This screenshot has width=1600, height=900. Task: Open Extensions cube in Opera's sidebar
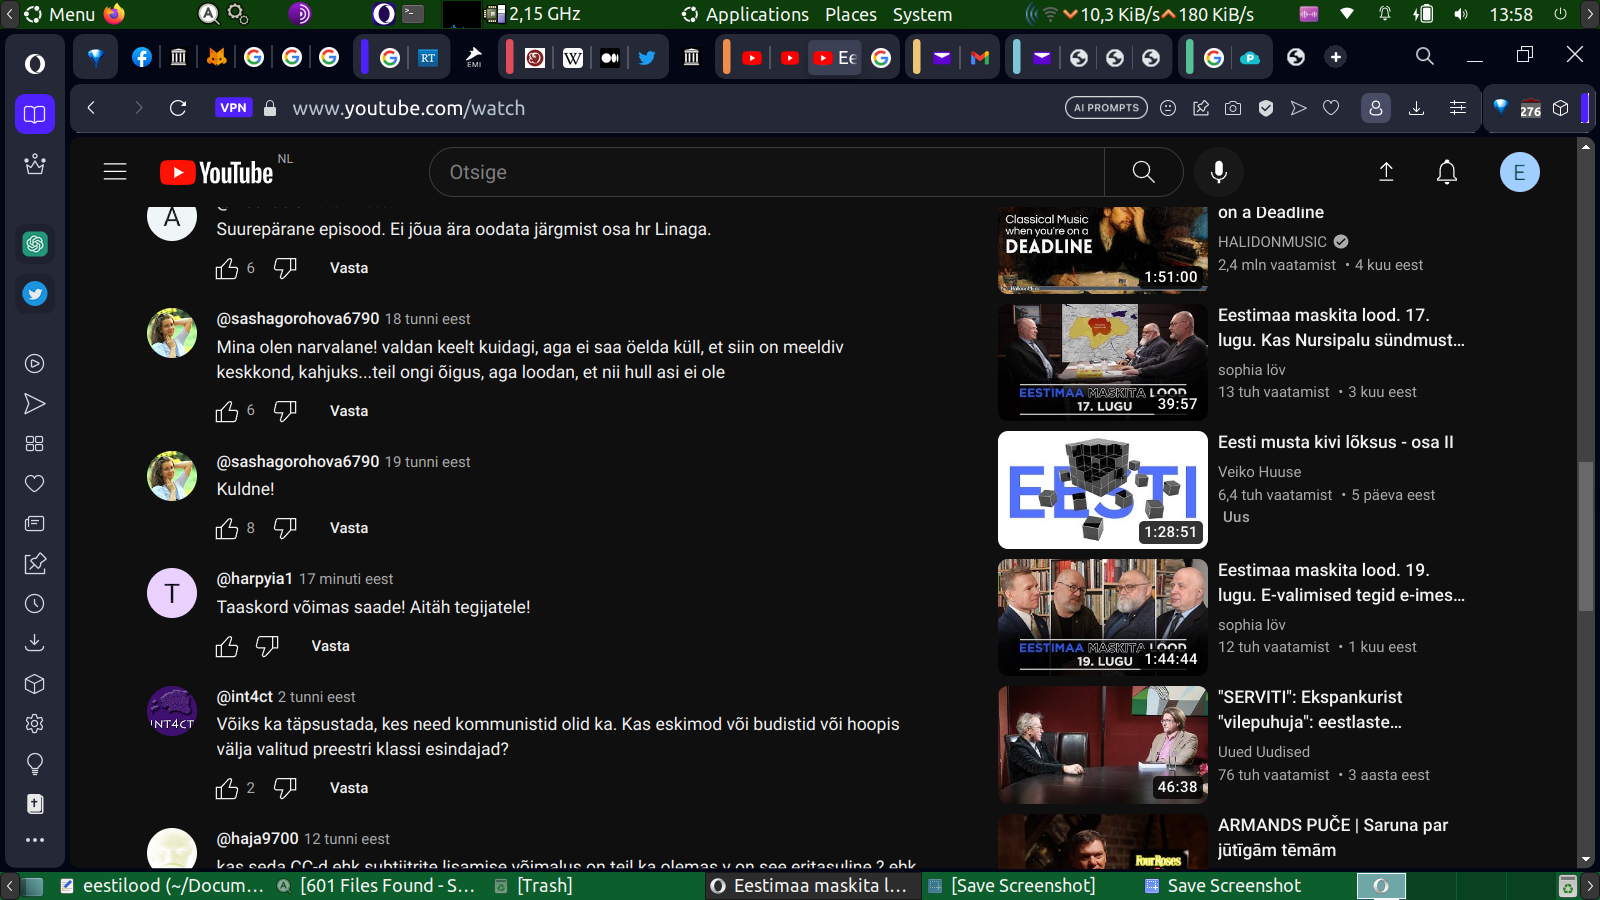coord(35,684)
